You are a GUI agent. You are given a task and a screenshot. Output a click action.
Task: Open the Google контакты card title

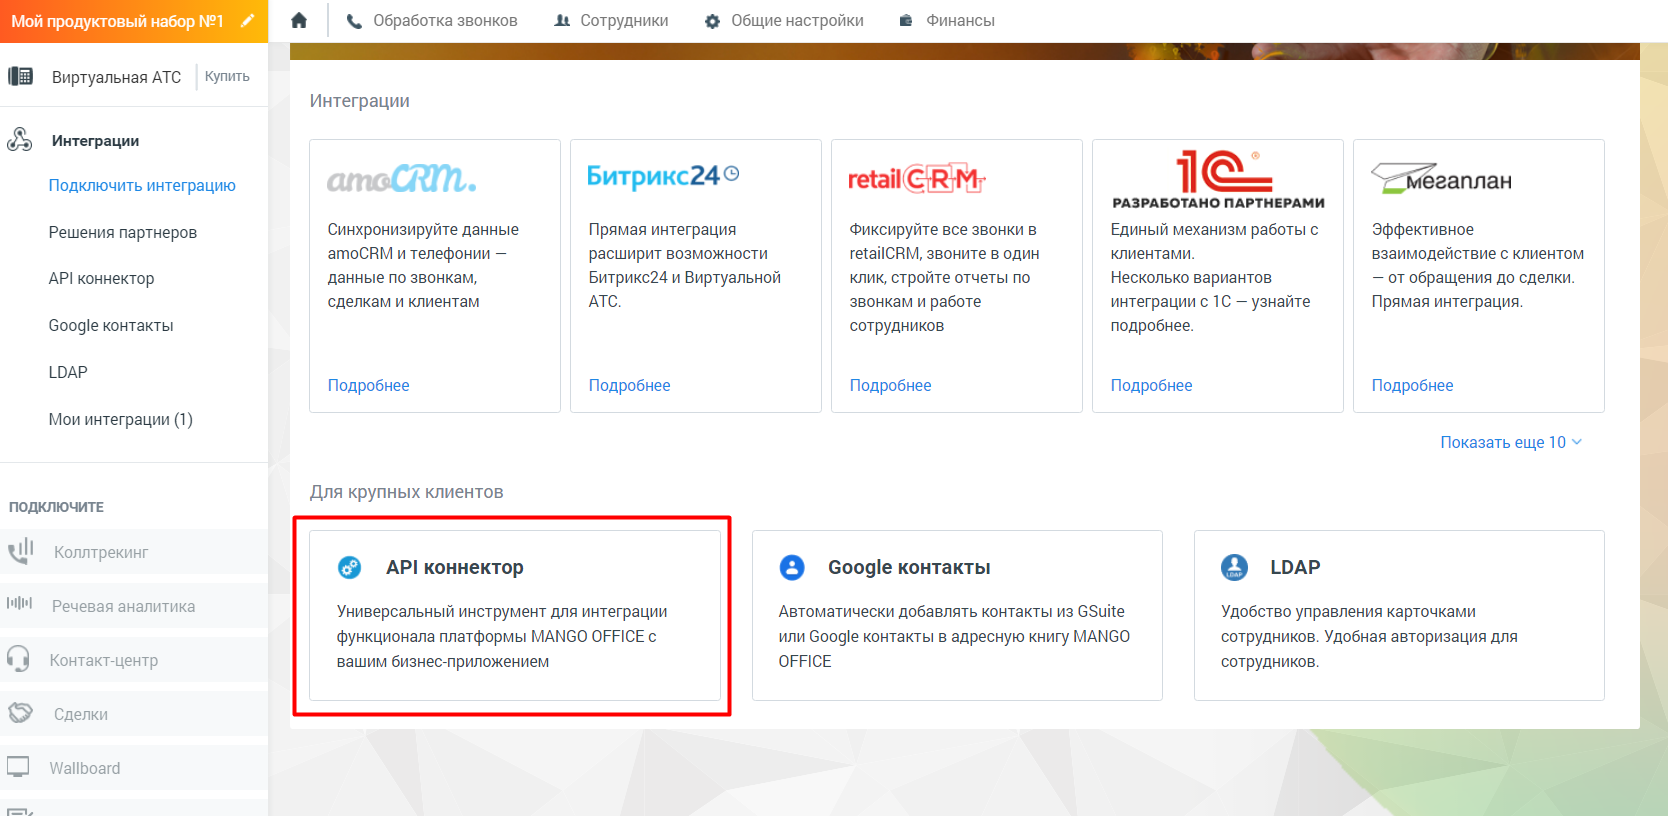point(909,567)
